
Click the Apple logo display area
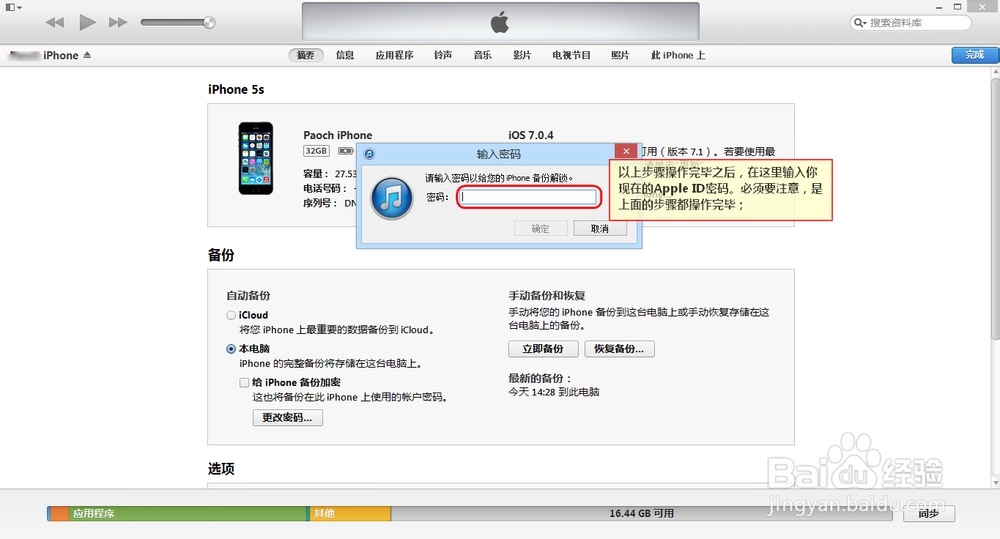[501, 22]
